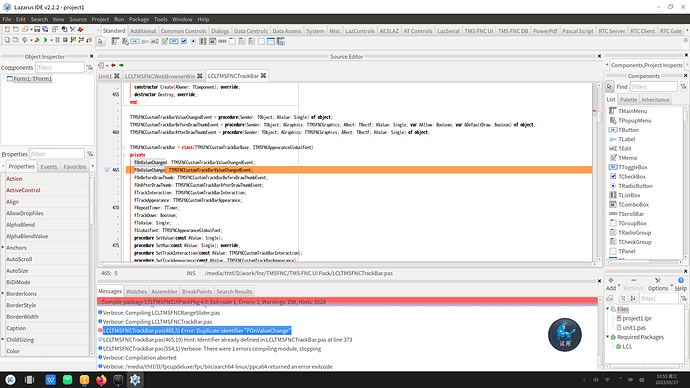
Task: Open the Tools menu
Action: (x=161, y=19)
